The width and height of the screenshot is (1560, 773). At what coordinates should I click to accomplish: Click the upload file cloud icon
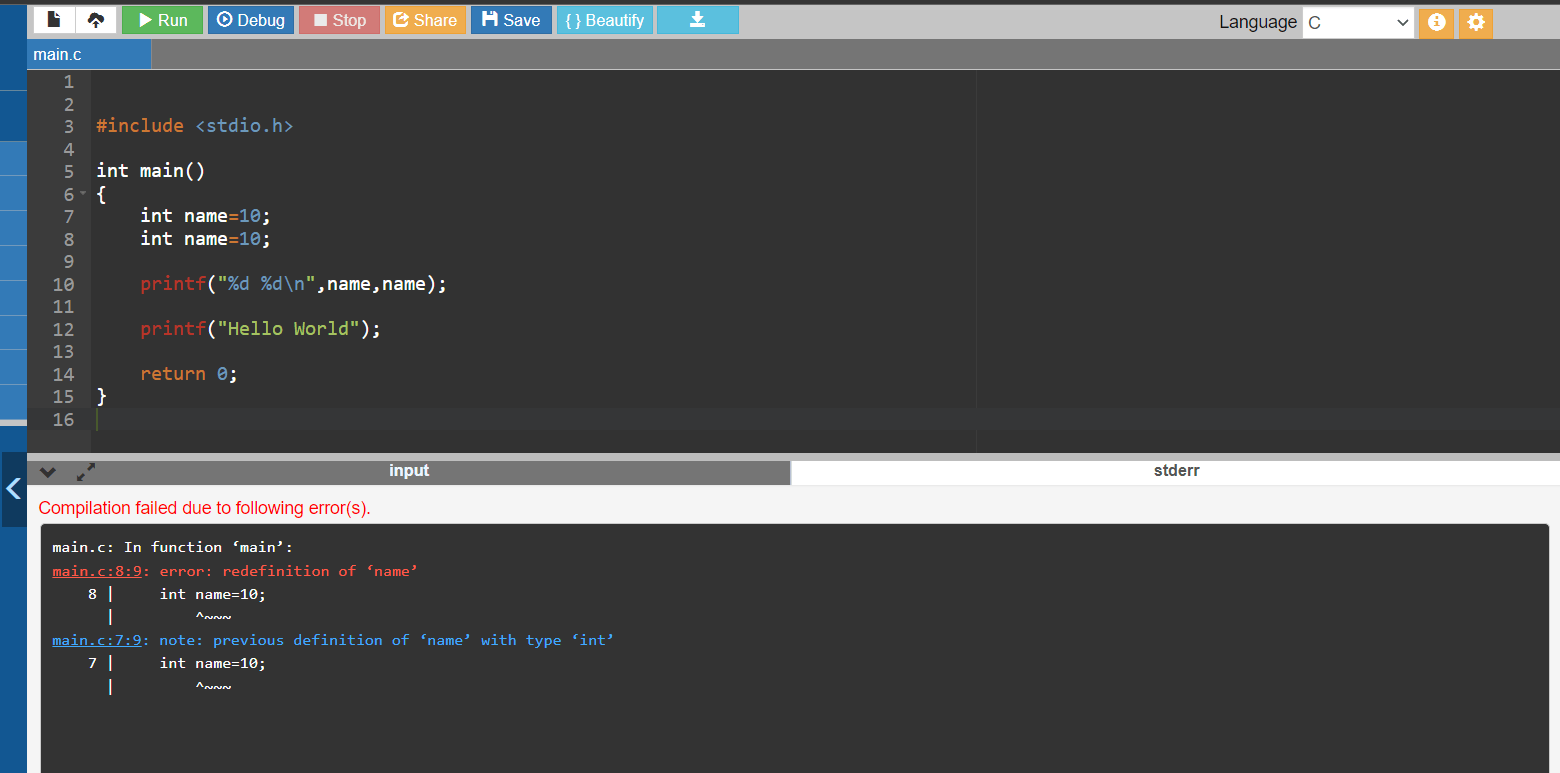96,20
